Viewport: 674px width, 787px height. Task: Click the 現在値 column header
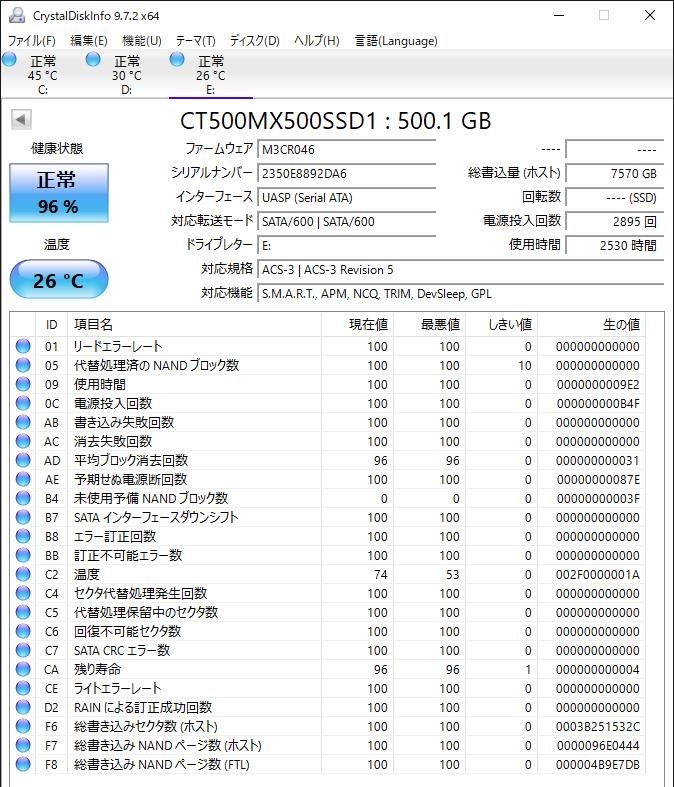click(357, 325)
